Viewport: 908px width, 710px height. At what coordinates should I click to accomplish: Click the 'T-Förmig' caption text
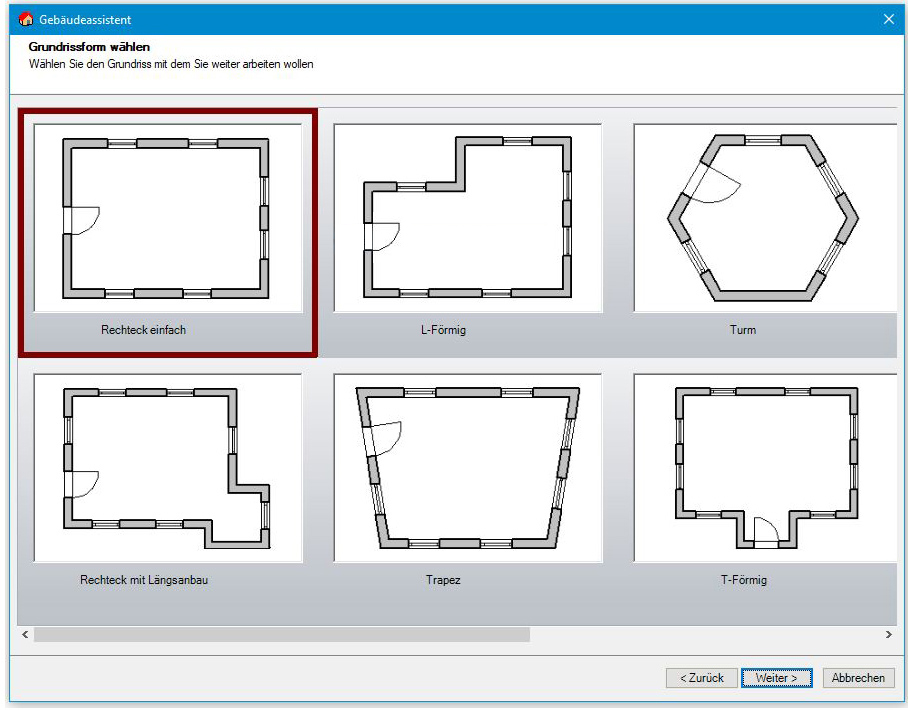(742, 580)
